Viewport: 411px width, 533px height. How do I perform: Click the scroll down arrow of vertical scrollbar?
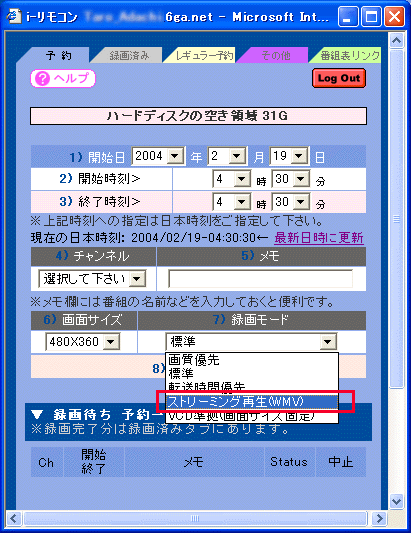(x=396, y=501)
